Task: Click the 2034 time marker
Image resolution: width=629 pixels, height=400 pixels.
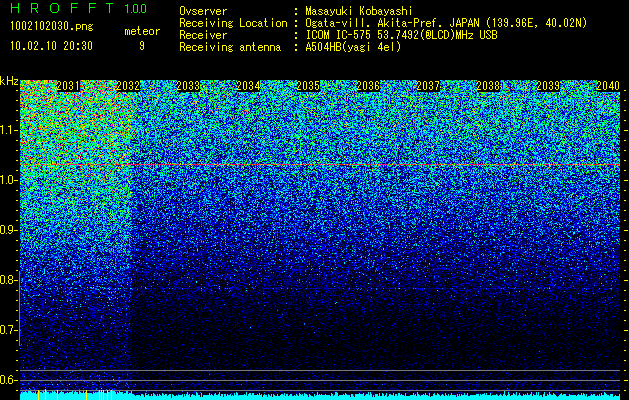Action: pos(248,86)
